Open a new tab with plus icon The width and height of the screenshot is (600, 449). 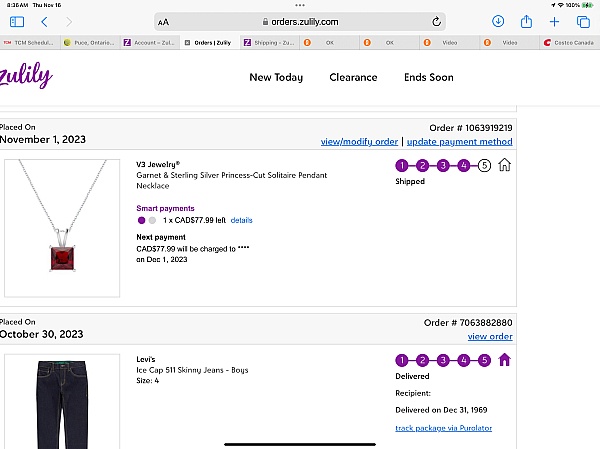tap(554, 21)
